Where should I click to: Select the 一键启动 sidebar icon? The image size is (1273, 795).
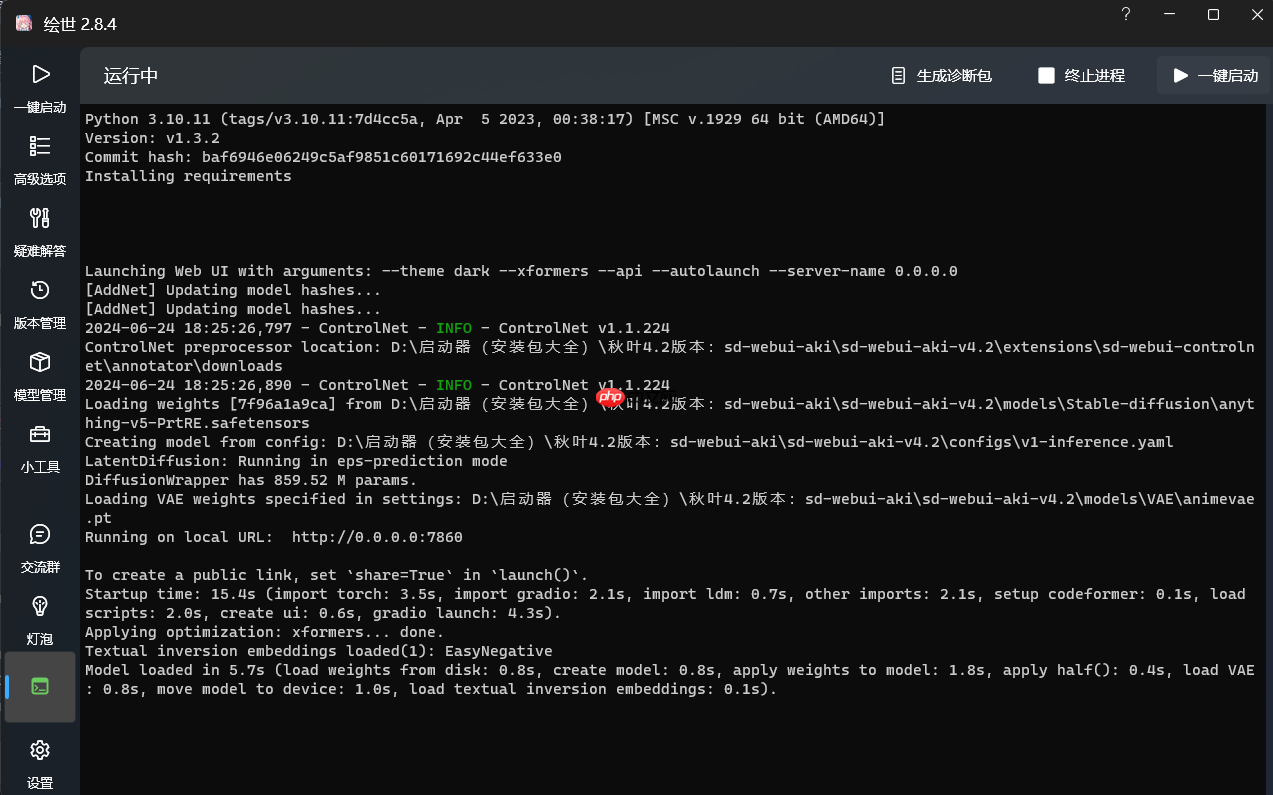[x=40, y=87]
